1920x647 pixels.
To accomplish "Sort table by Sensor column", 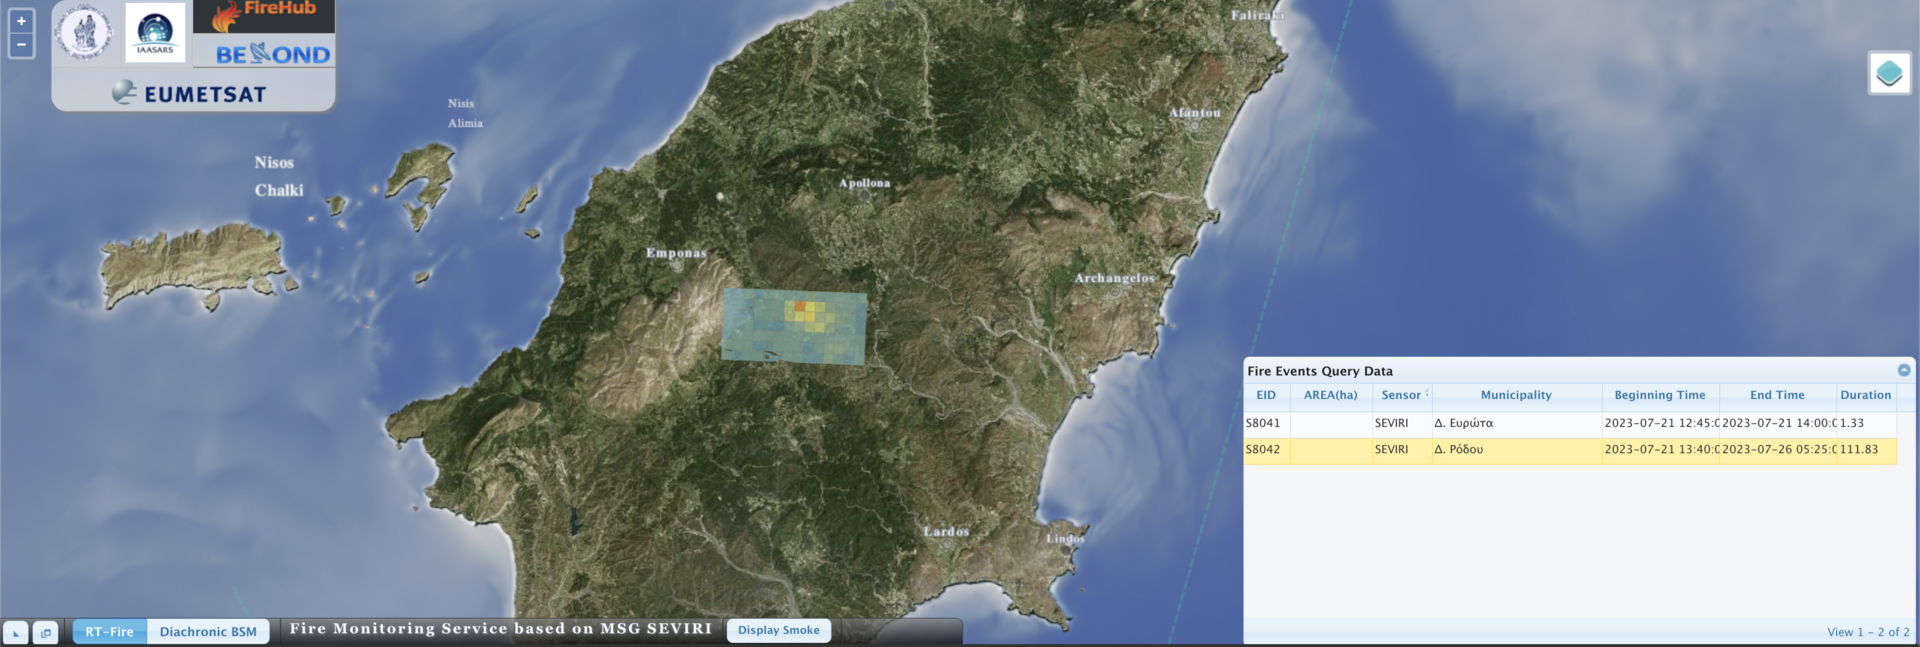I will pos(1401,395).
